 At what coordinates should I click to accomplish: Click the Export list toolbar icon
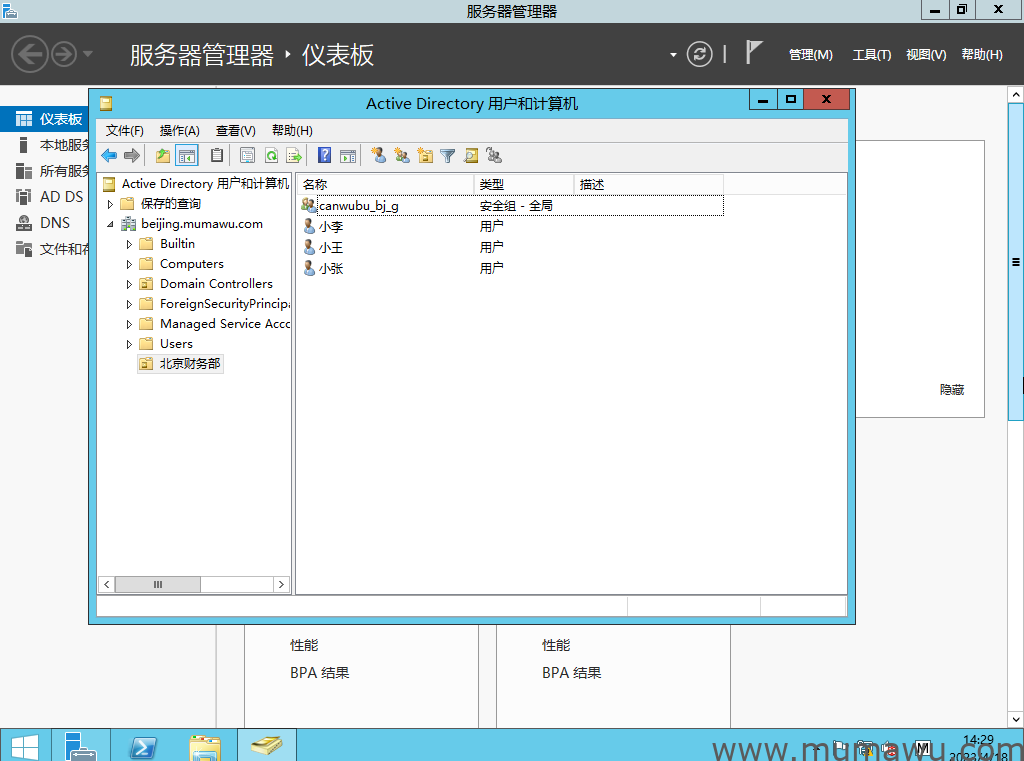[294, 155]
